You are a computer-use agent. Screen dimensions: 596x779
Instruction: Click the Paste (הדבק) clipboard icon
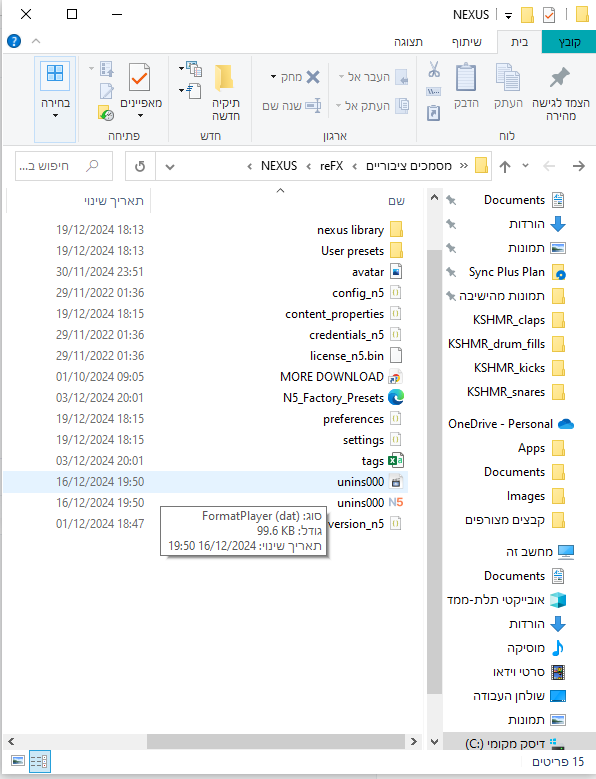point(466,77)
